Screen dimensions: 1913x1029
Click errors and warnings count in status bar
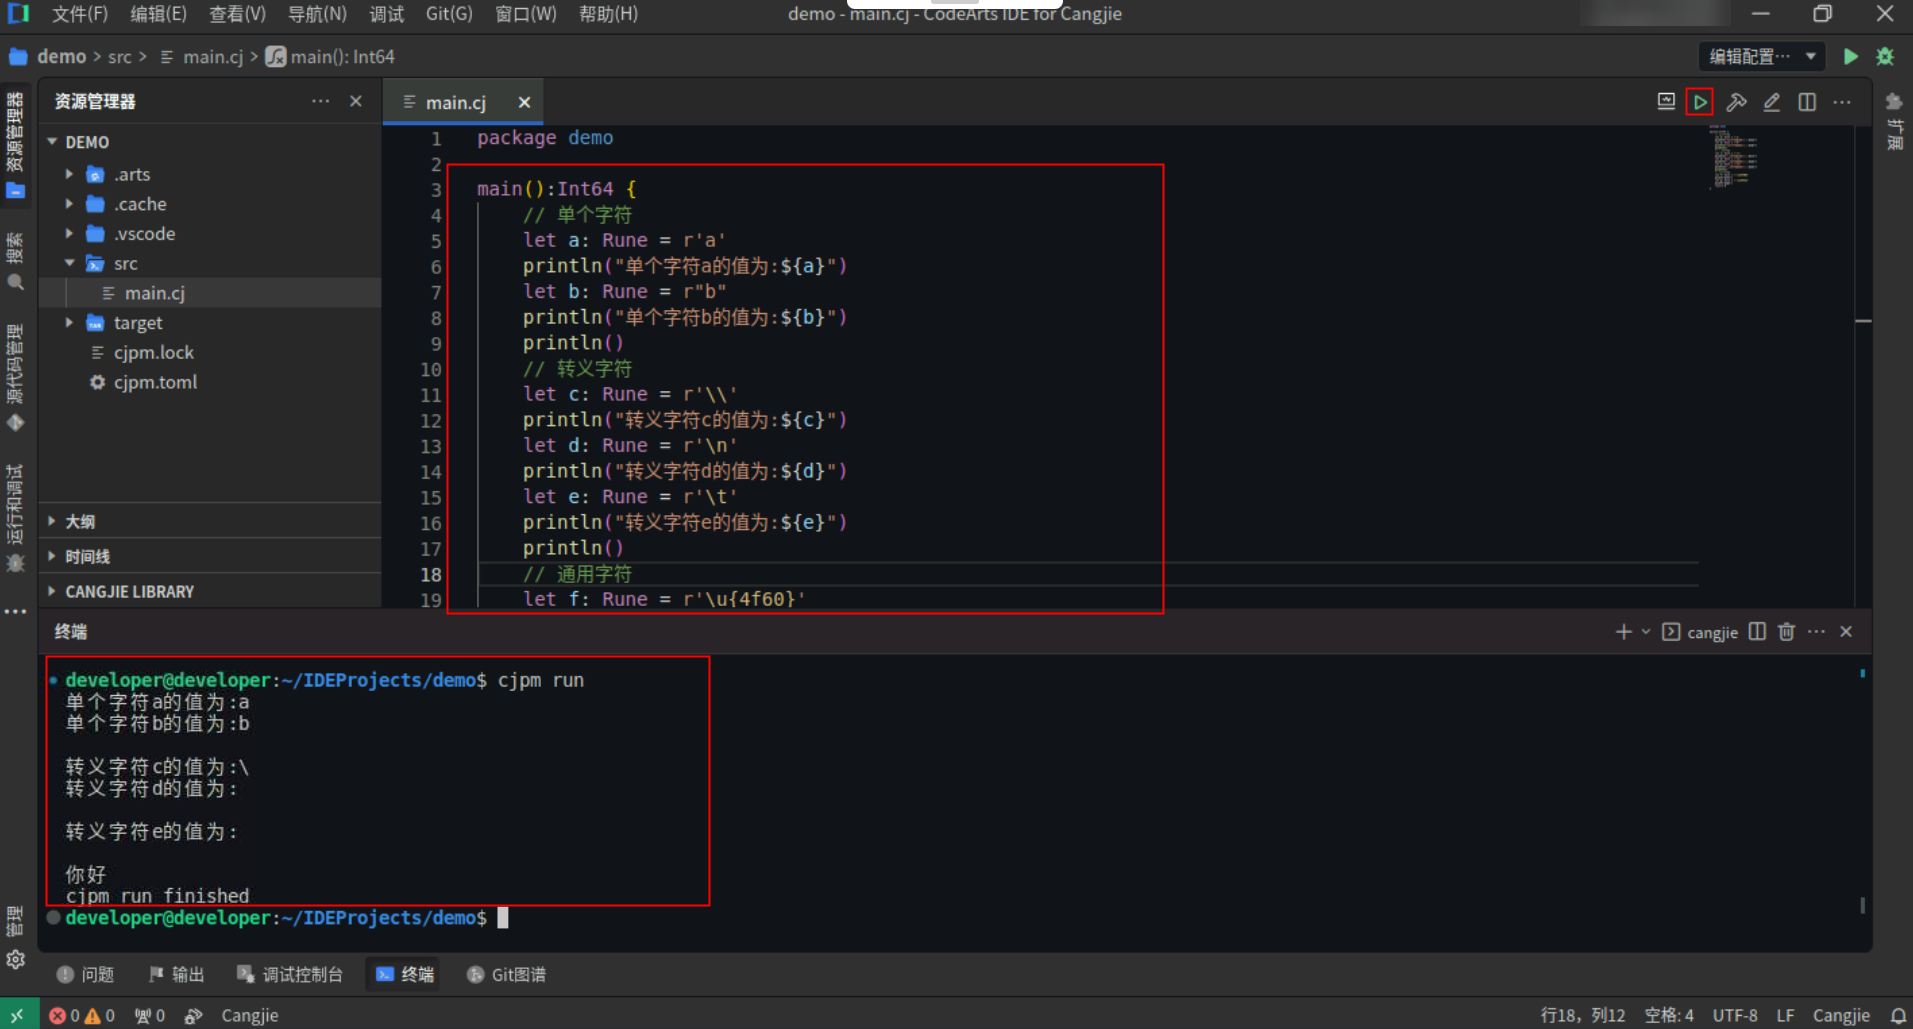[82, 1015]
